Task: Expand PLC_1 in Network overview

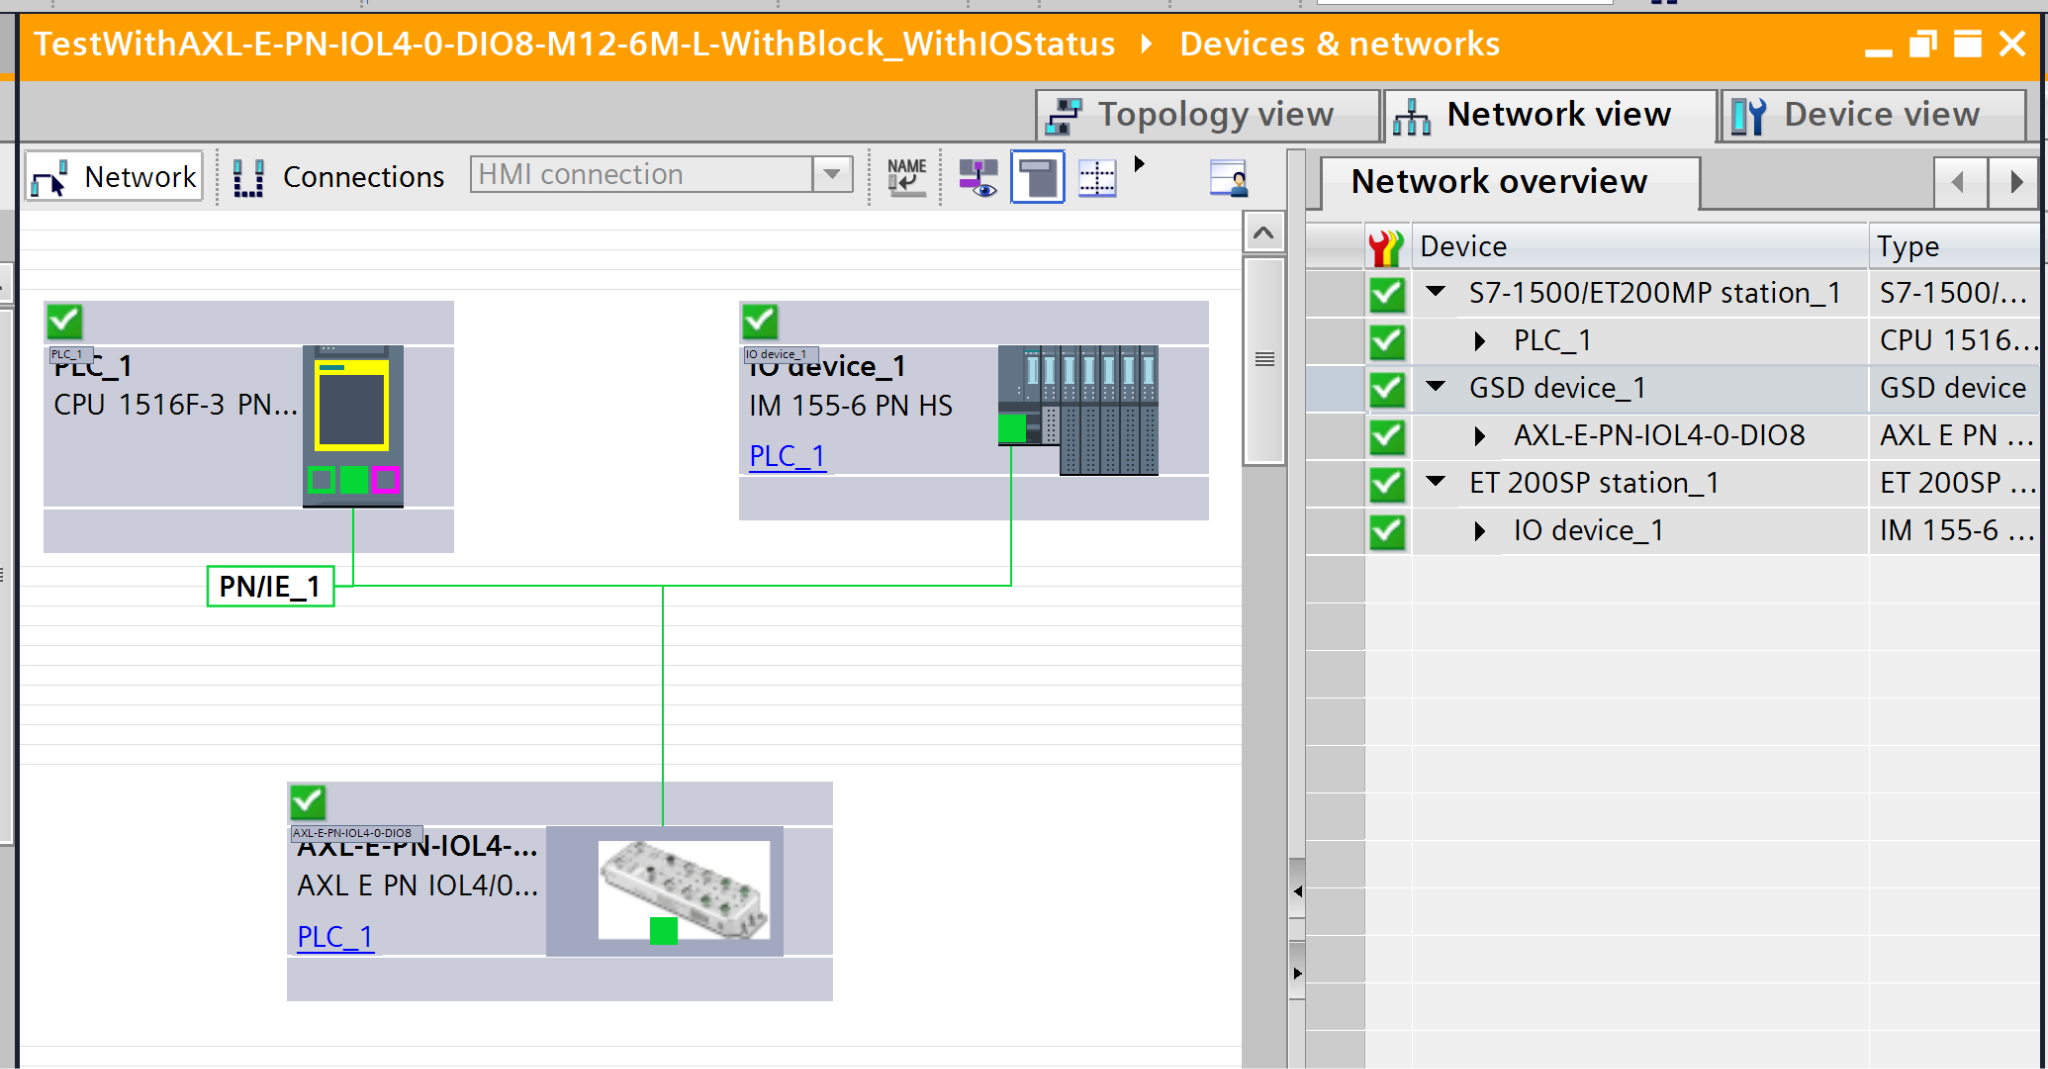Action: pos(1480,341)
